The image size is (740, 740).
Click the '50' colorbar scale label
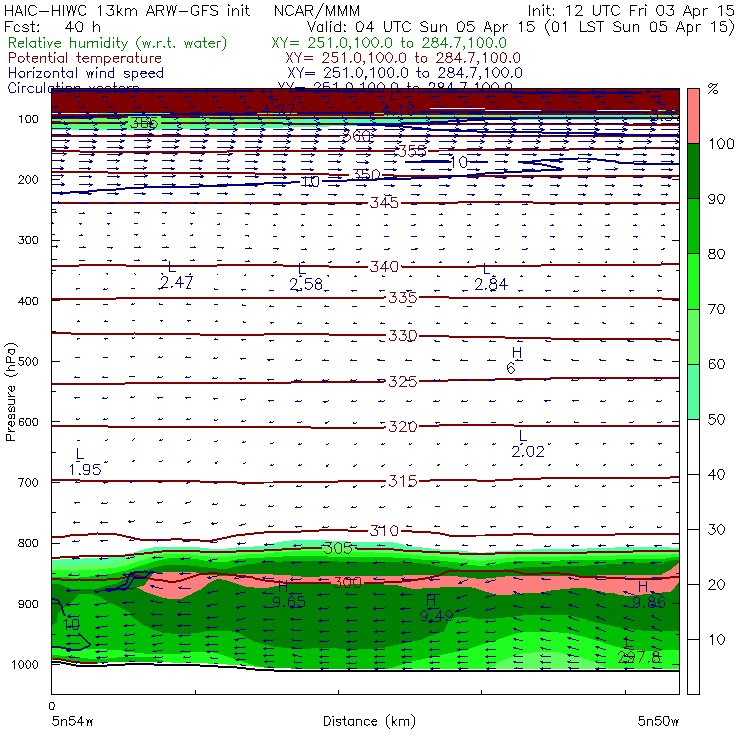click(717, 420)
